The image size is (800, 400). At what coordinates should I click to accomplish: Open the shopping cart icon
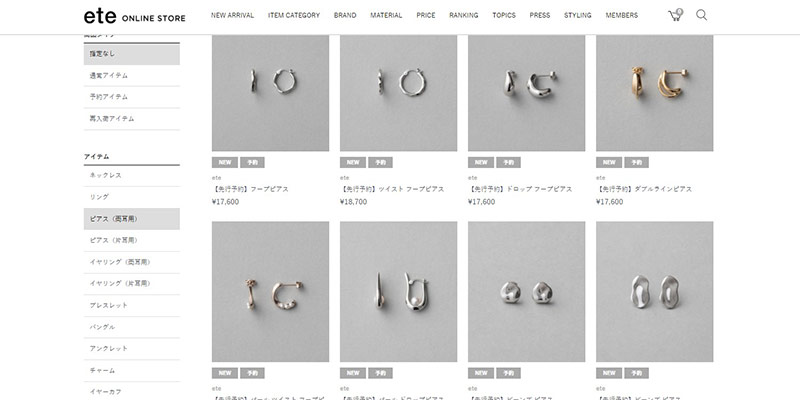(x=675, y=15)
